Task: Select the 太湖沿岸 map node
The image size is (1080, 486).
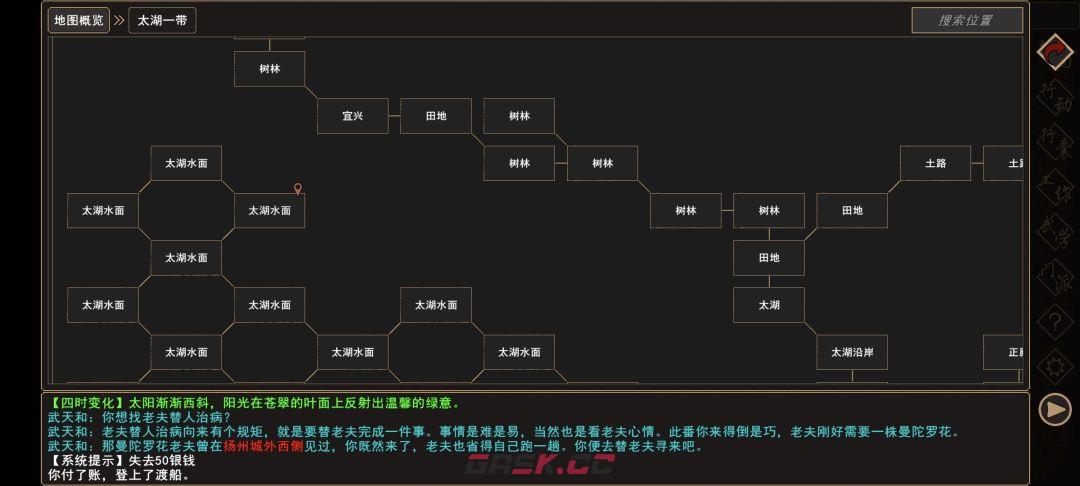Action: coord(852,352)
